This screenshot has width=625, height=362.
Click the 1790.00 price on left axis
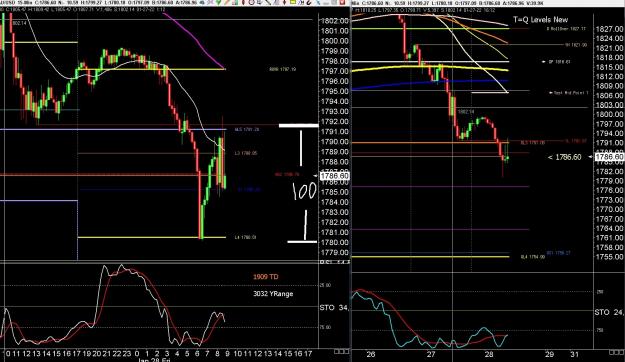(x=335, y=142)
